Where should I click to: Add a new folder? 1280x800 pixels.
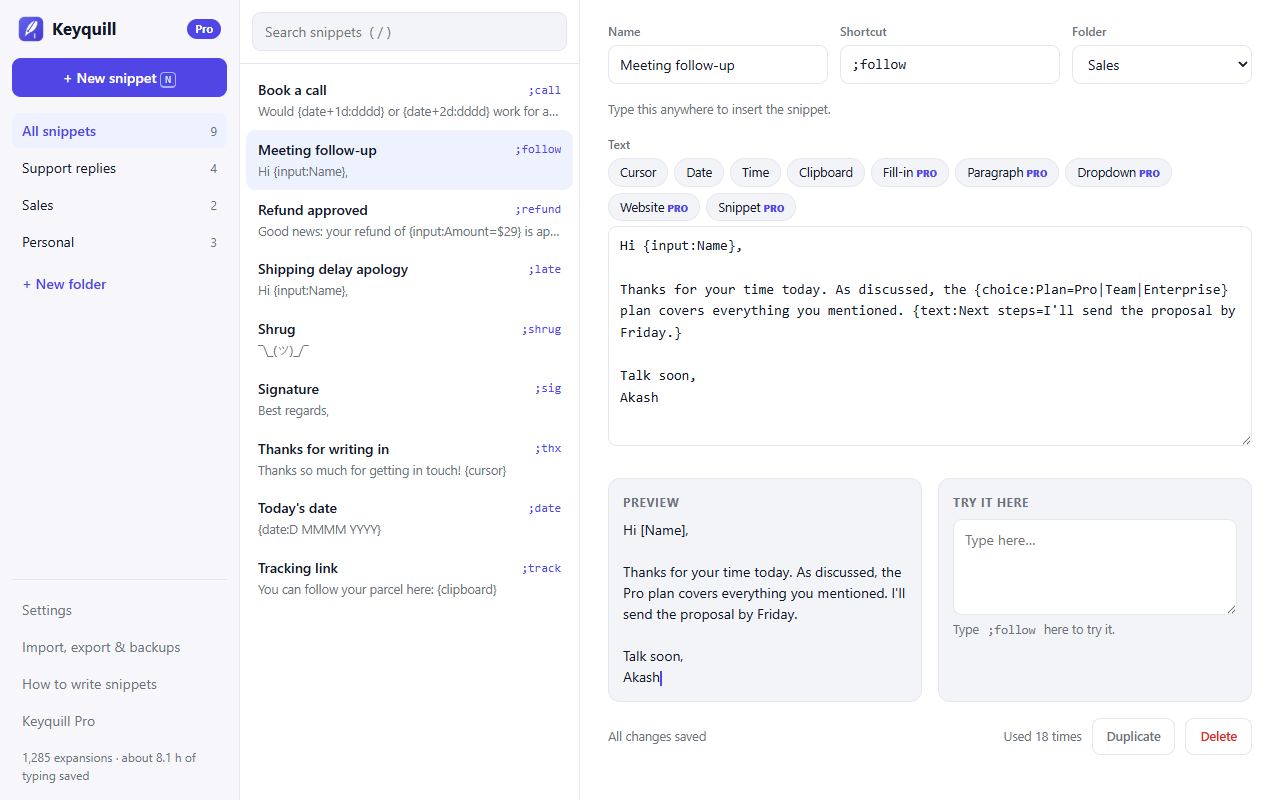tap(64, 284)
